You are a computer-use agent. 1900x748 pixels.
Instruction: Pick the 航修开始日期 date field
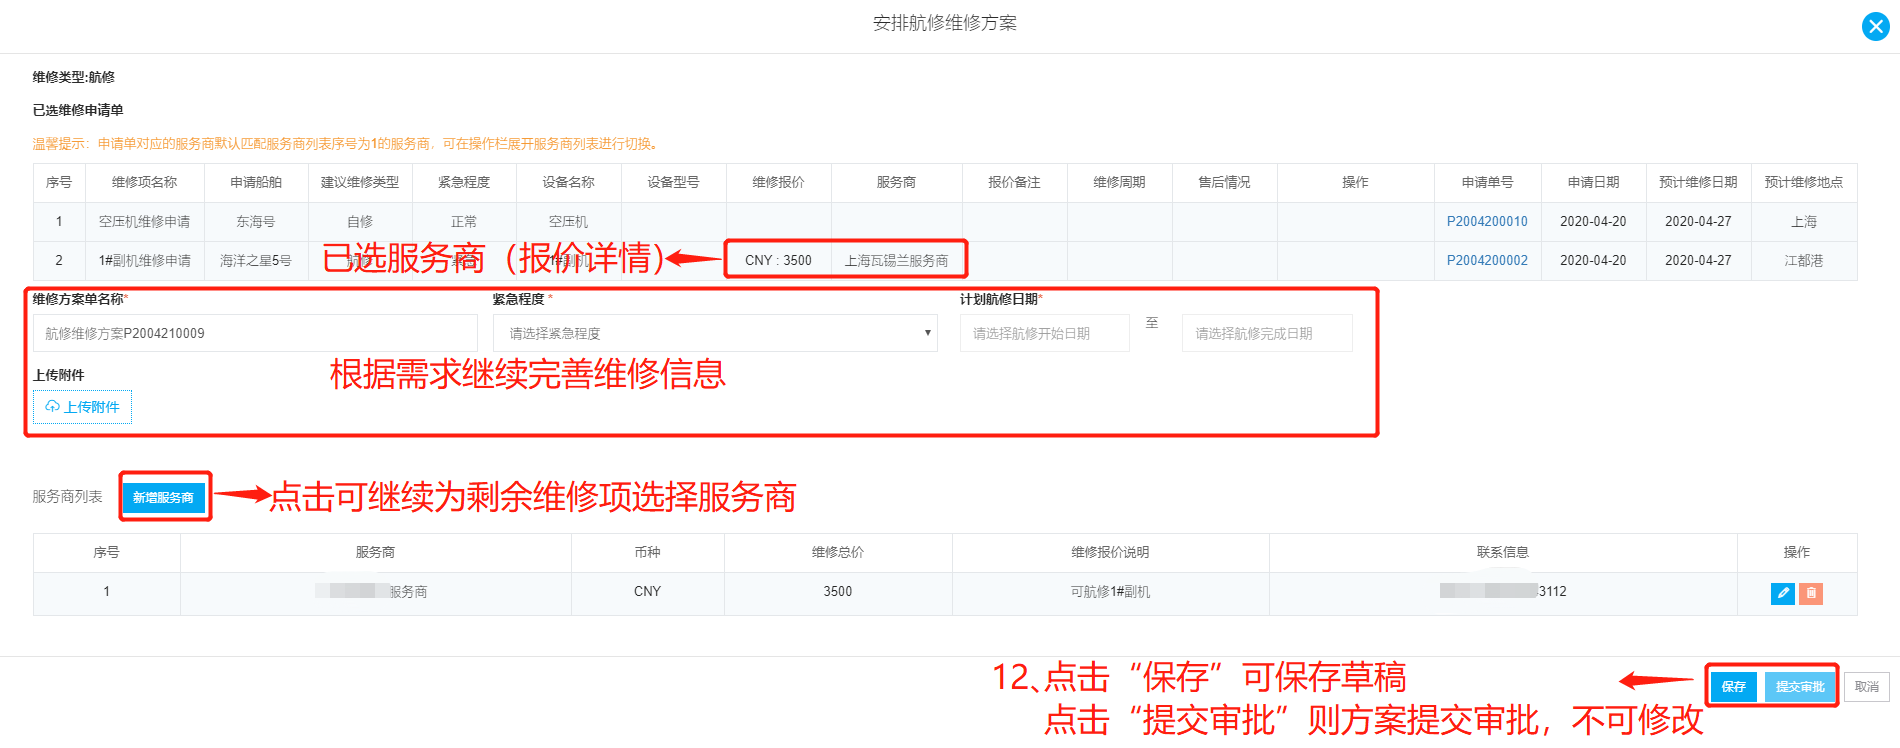point(1044,333)
